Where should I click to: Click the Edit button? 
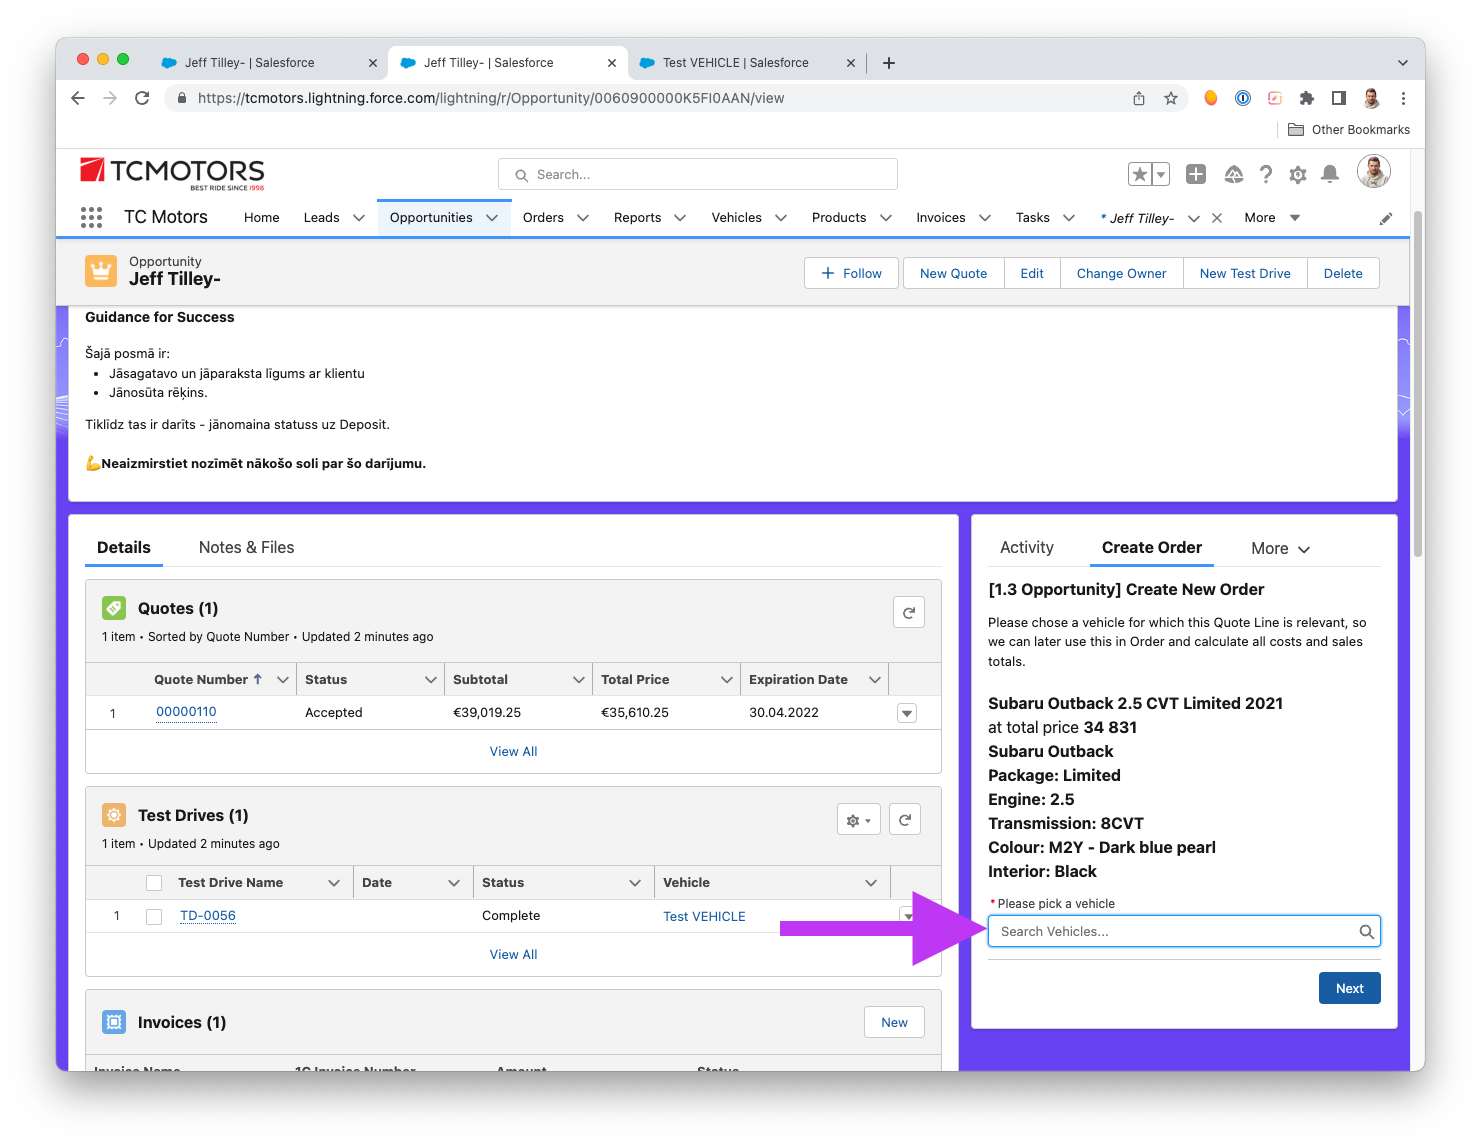[1032, 273]
